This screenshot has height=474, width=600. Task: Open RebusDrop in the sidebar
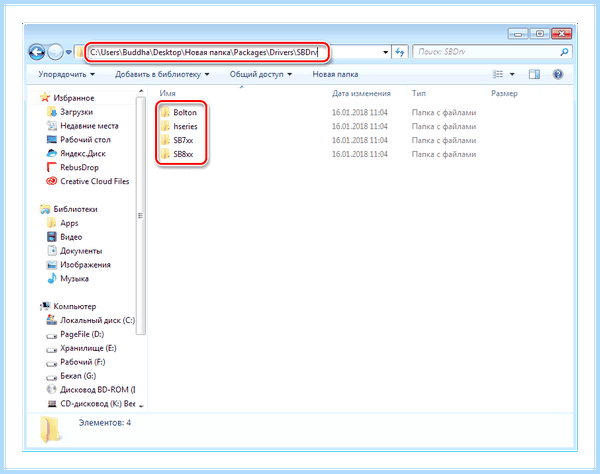tap(79, 168)
